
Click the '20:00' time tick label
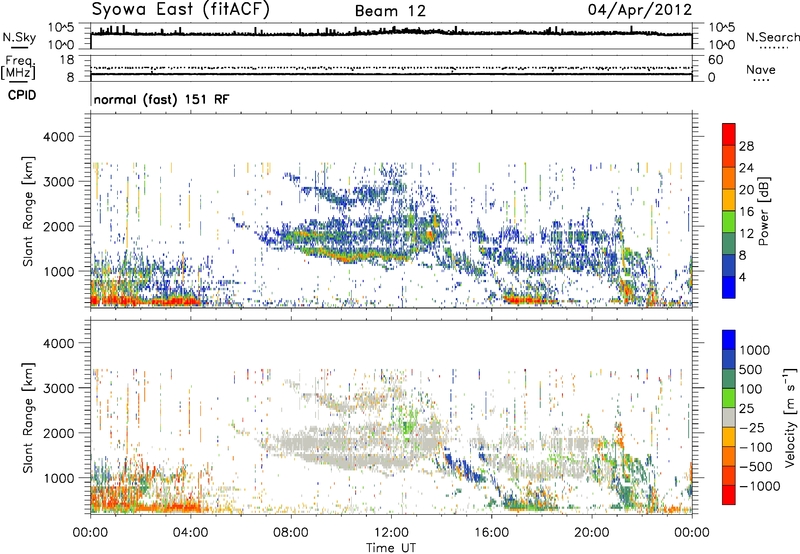click(591, 533)
